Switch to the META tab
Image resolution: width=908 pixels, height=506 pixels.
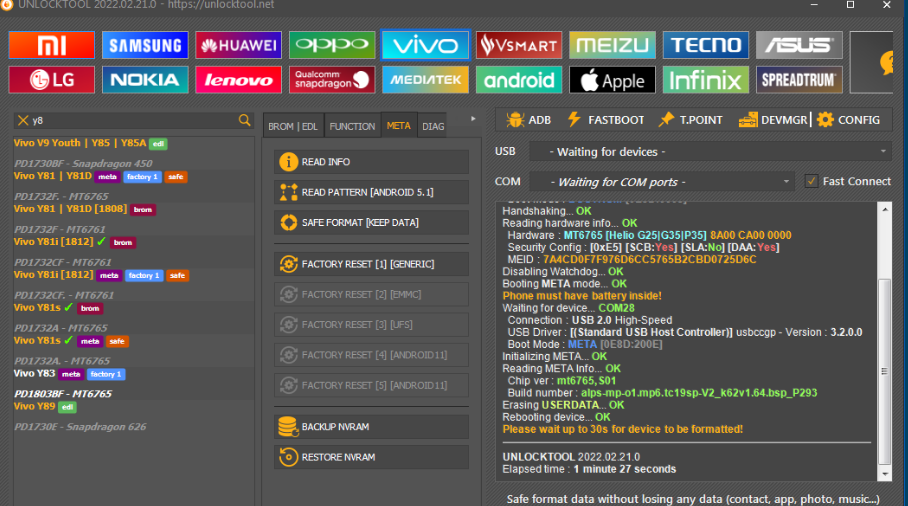point(398,126)
